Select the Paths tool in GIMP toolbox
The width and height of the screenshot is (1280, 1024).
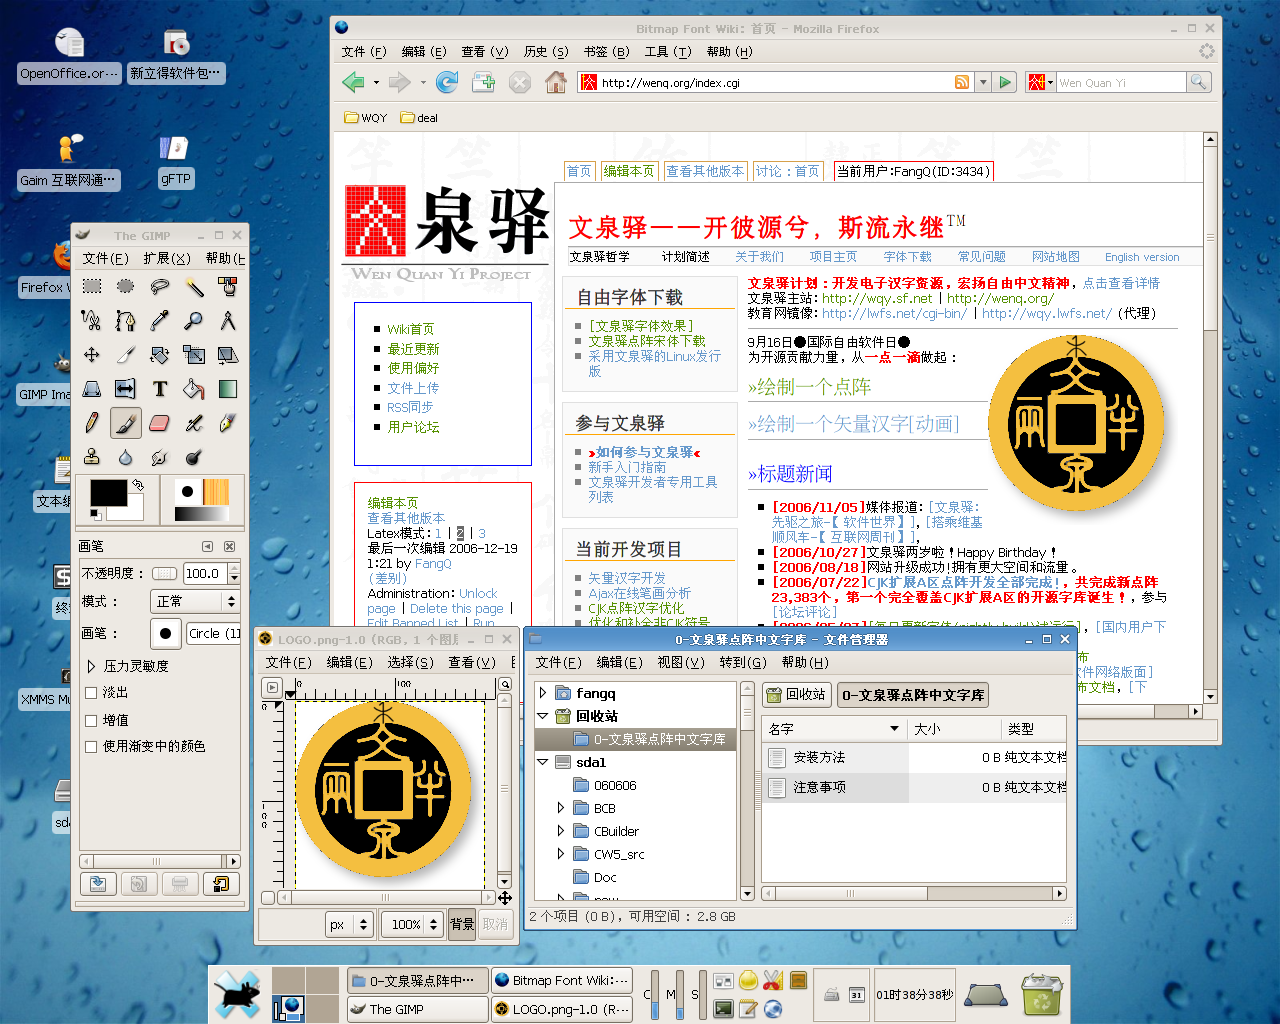coord(126,321)
